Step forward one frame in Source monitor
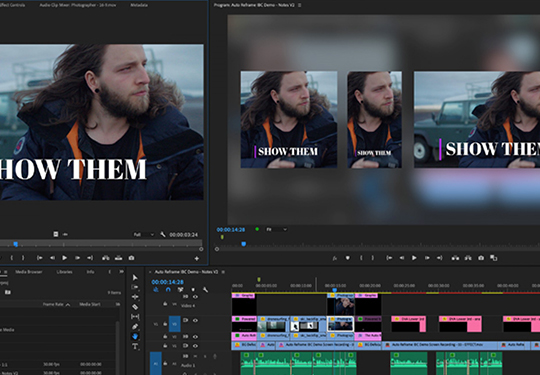Viewport: 540px width, 375px height. tap(77, 258)
